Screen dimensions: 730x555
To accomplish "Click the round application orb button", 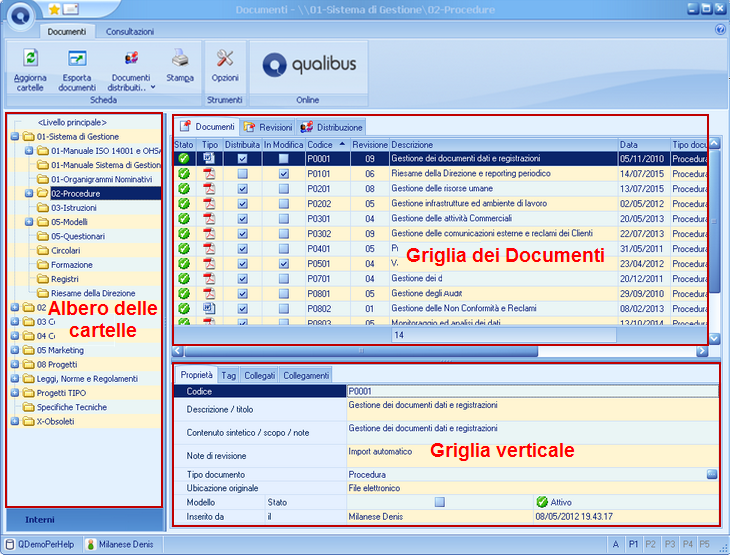I will 20,16.
